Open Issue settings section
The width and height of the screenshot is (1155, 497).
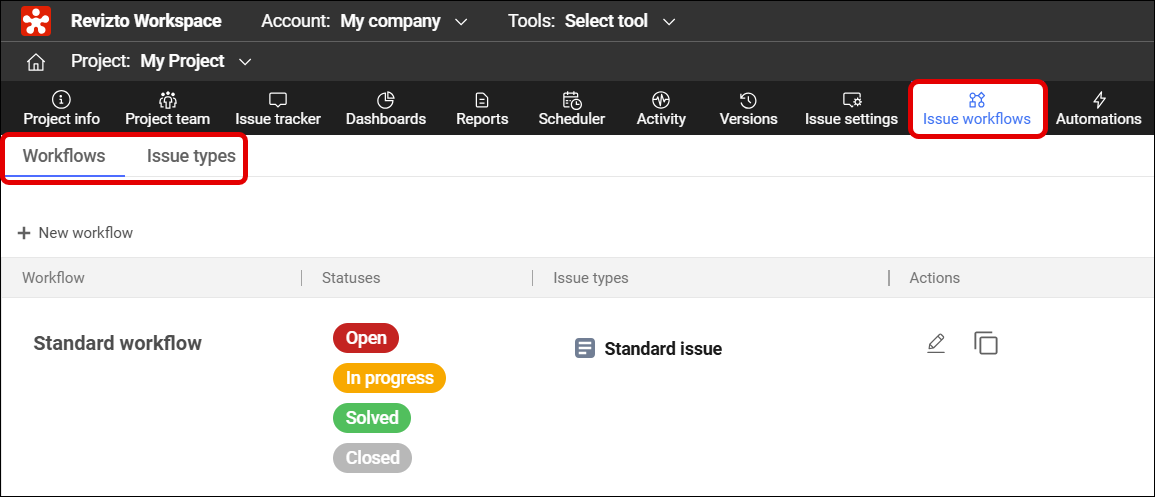pos(851,109)
